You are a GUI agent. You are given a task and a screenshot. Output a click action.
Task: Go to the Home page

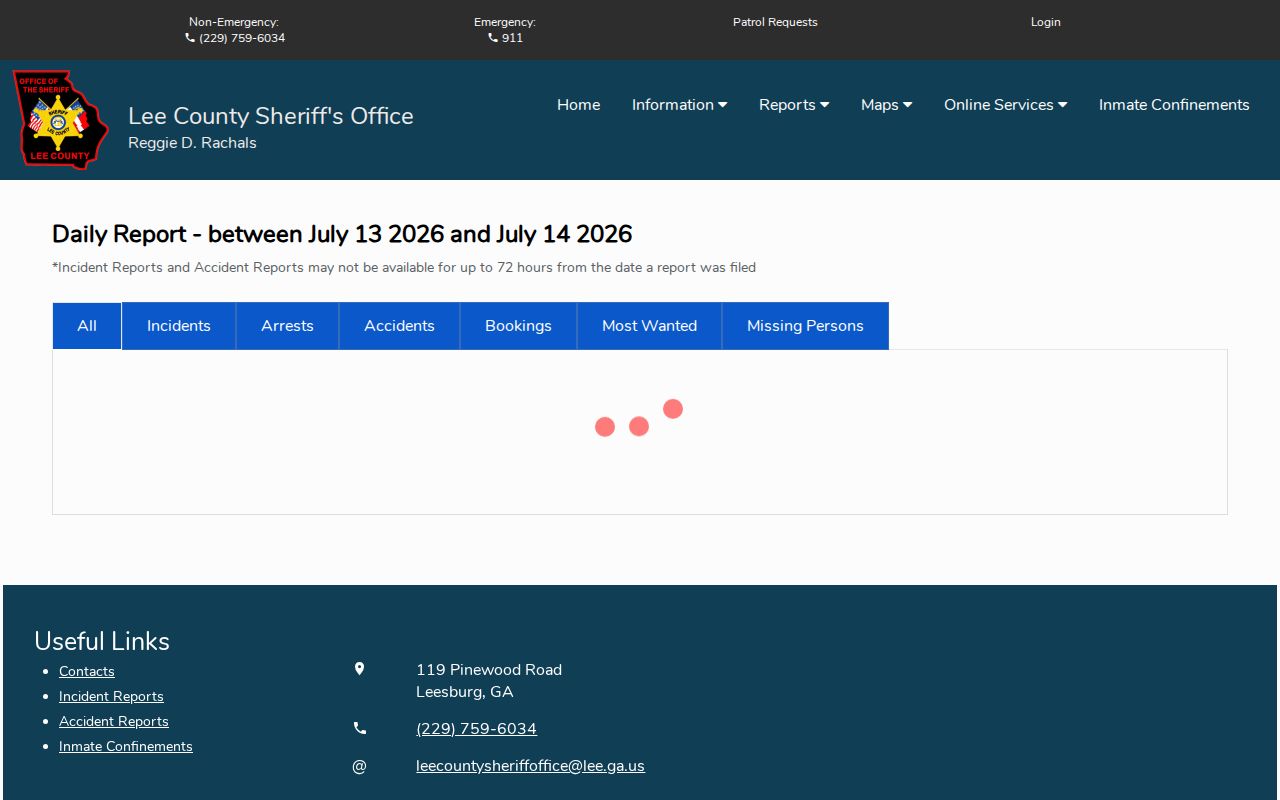tap(578, 105)
